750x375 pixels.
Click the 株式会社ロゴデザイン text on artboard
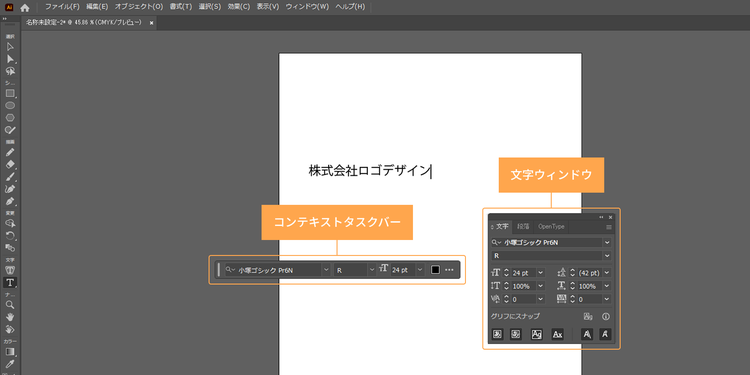370,171
